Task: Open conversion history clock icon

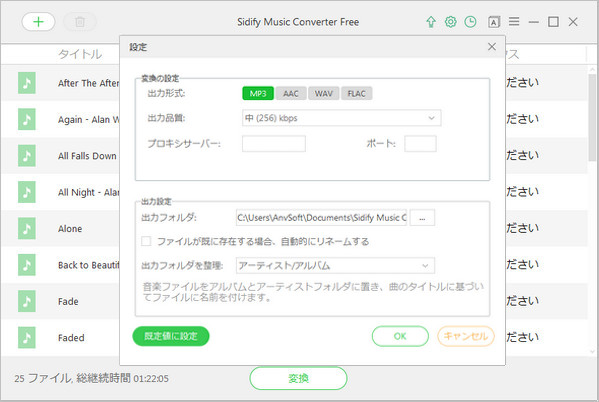Action: point(470,22)
